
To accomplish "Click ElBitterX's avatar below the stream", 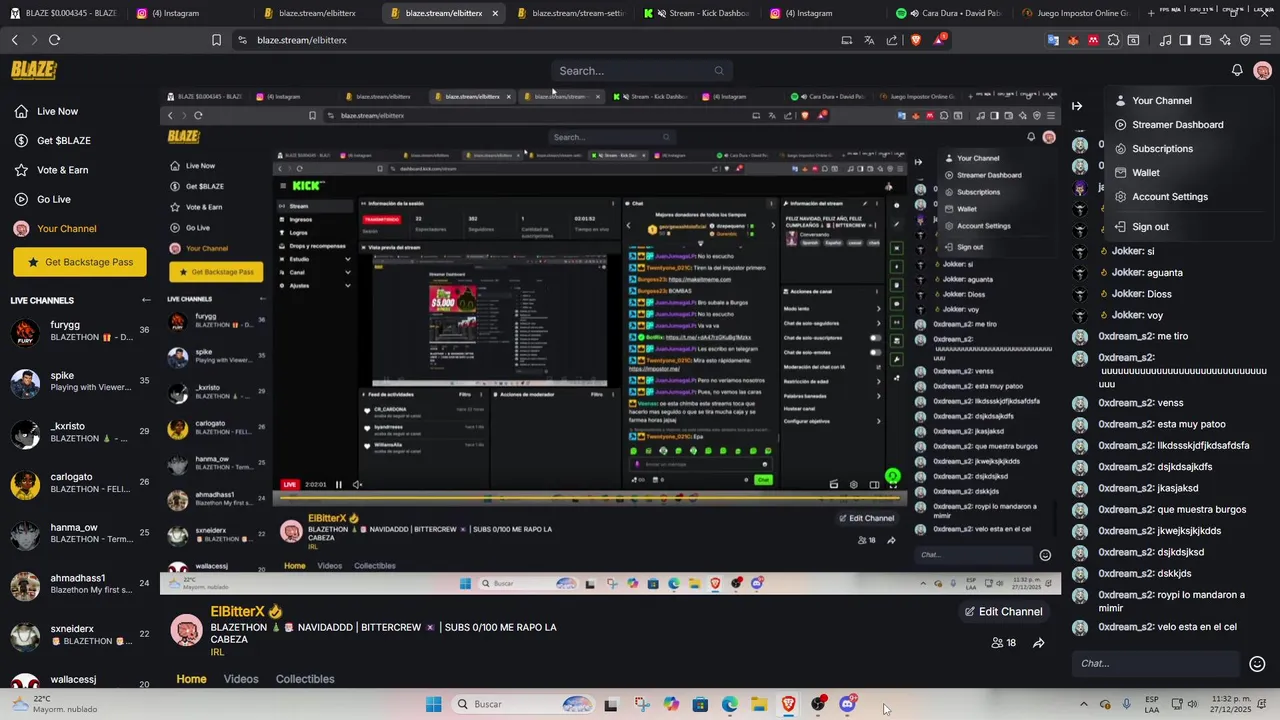I will pos(186,631).
